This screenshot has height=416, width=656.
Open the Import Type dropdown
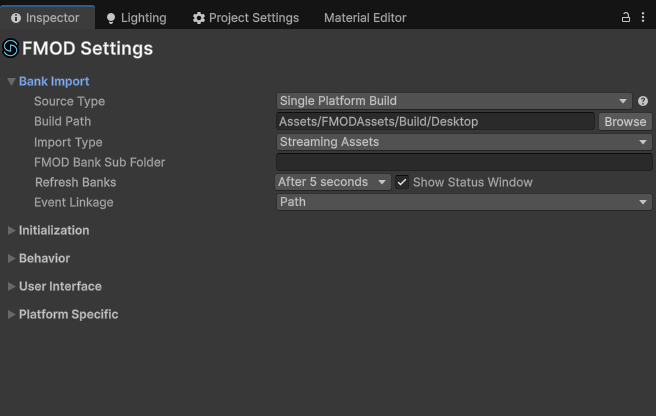coord(464,142)
